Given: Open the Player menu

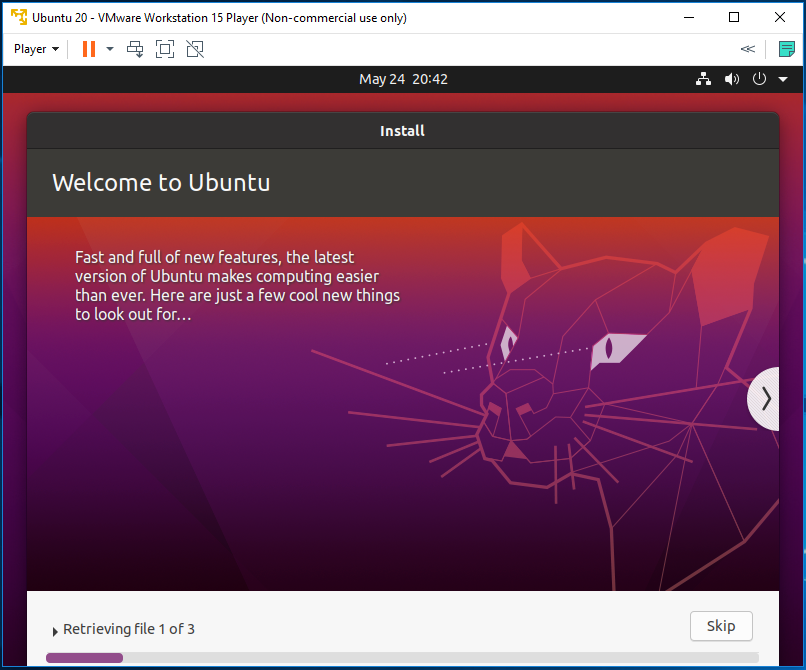Looking at the screenshot, I should [36, 49].
